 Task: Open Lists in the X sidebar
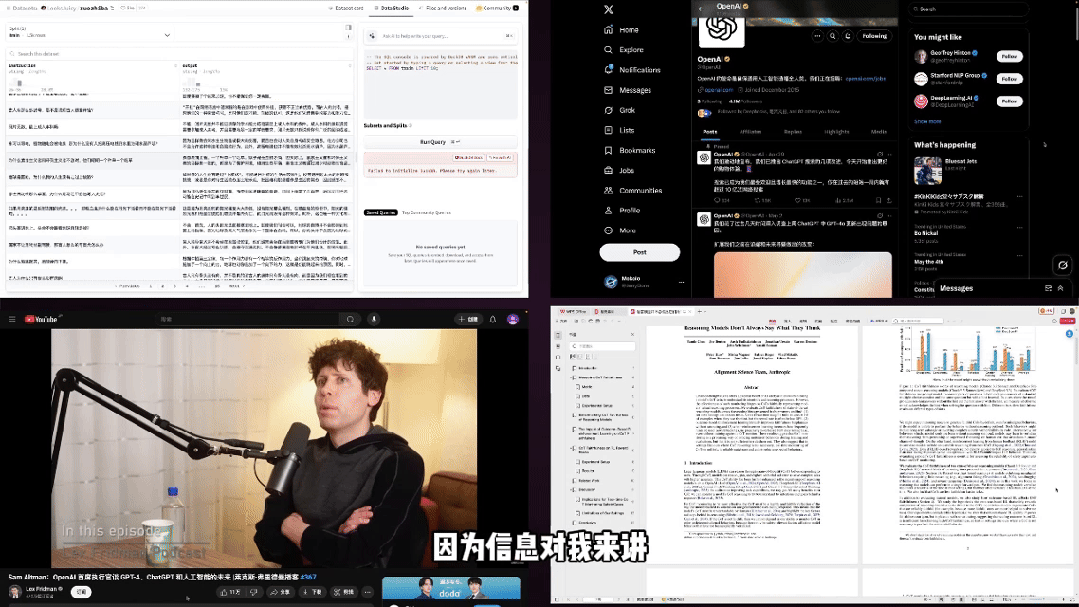point(619,130)
